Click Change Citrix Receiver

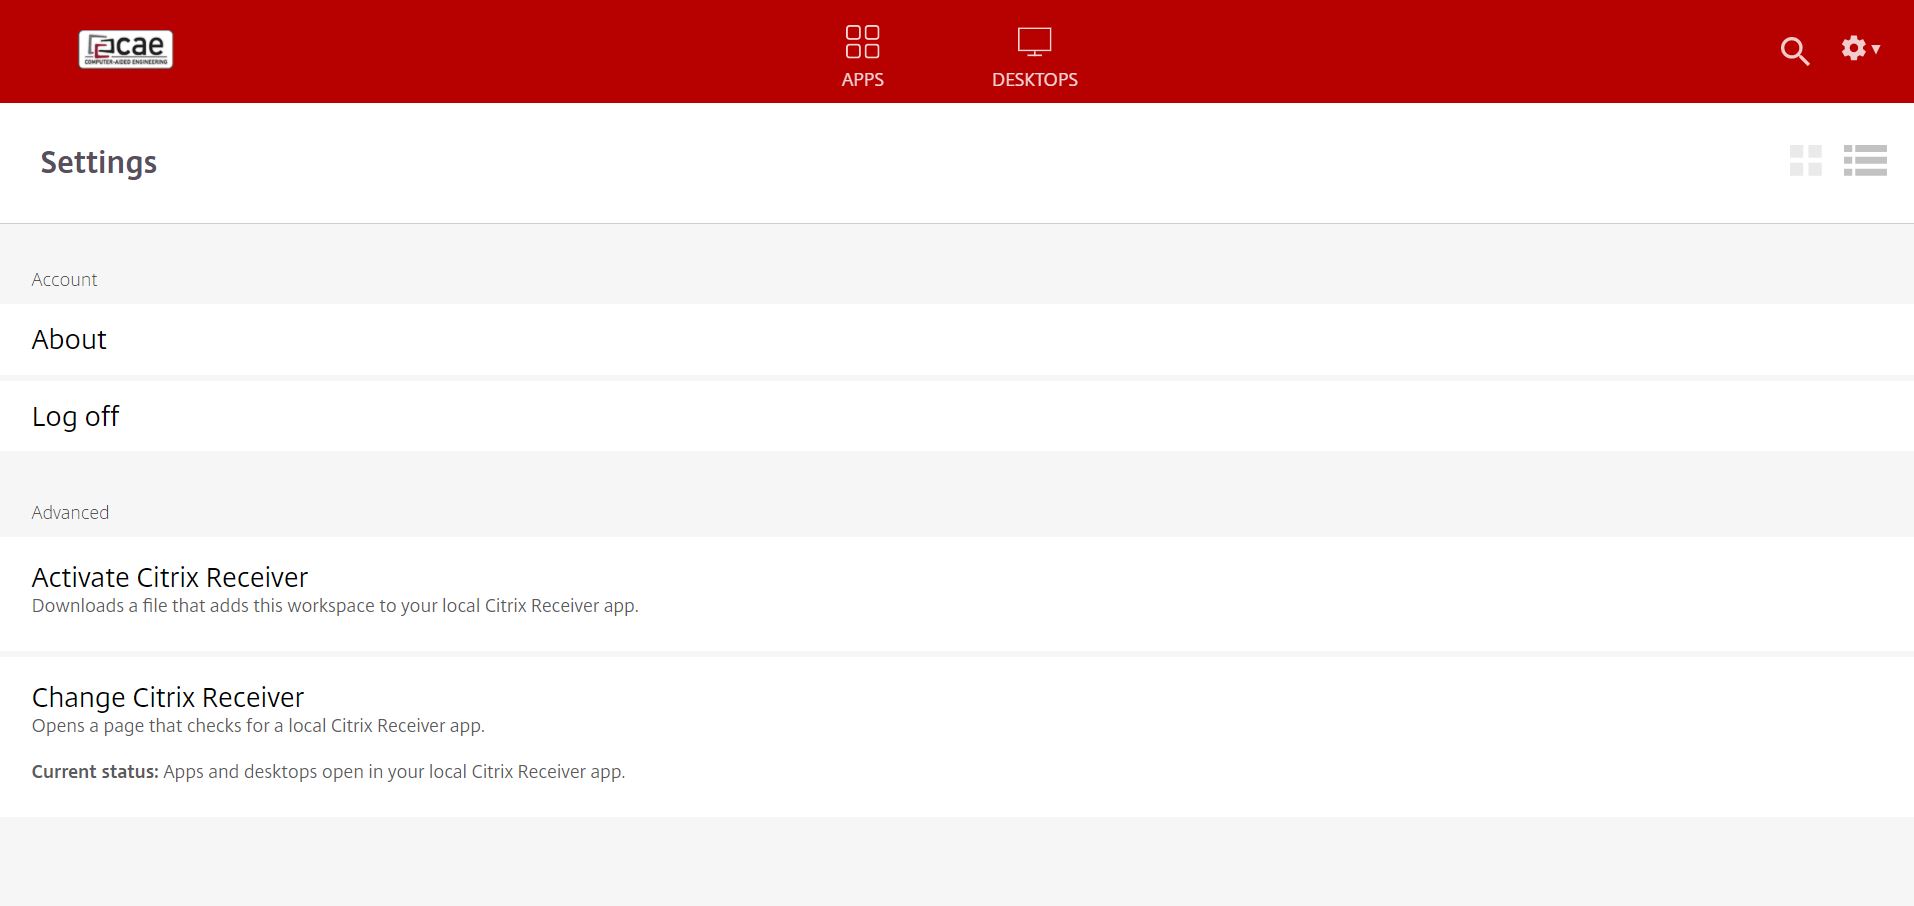pos(957,737)
